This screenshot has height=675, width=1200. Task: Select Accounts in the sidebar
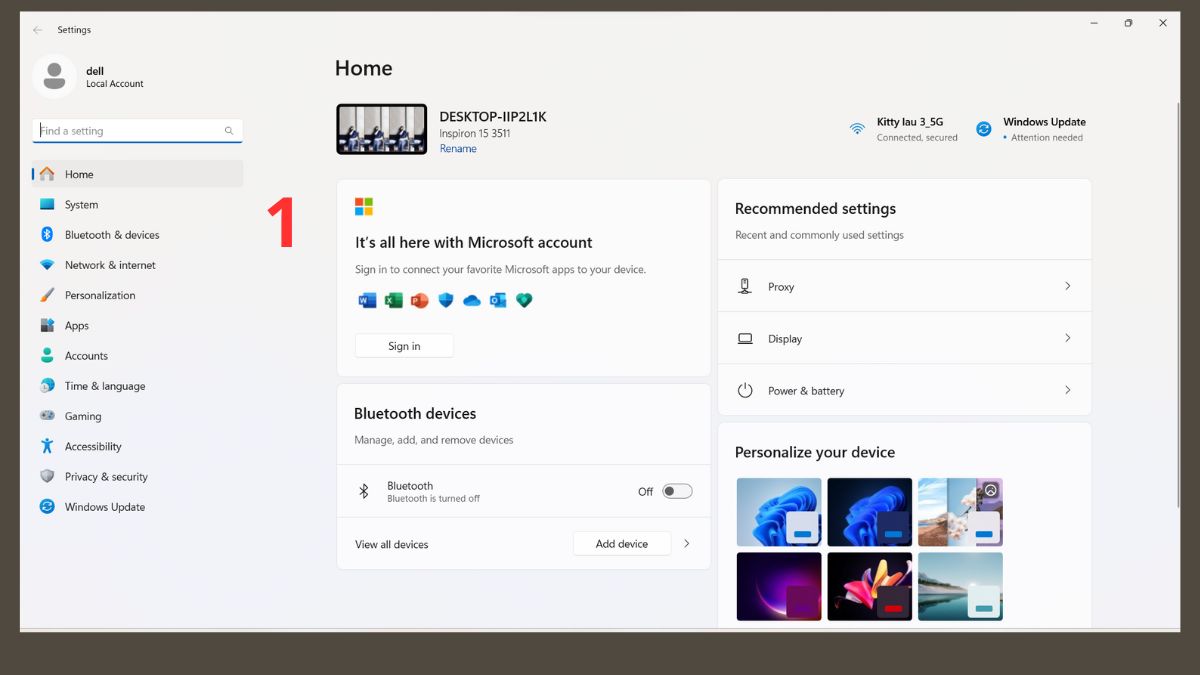coord(138,355)
